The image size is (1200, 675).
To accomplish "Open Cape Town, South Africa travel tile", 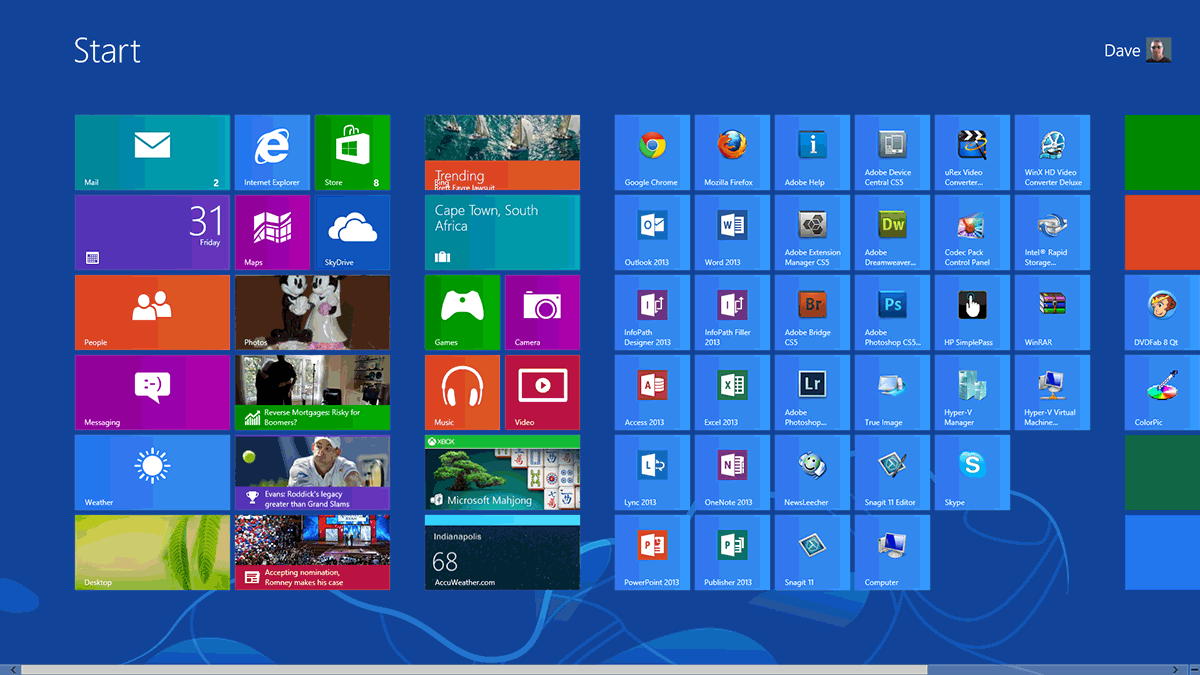I will coord(502,232).
